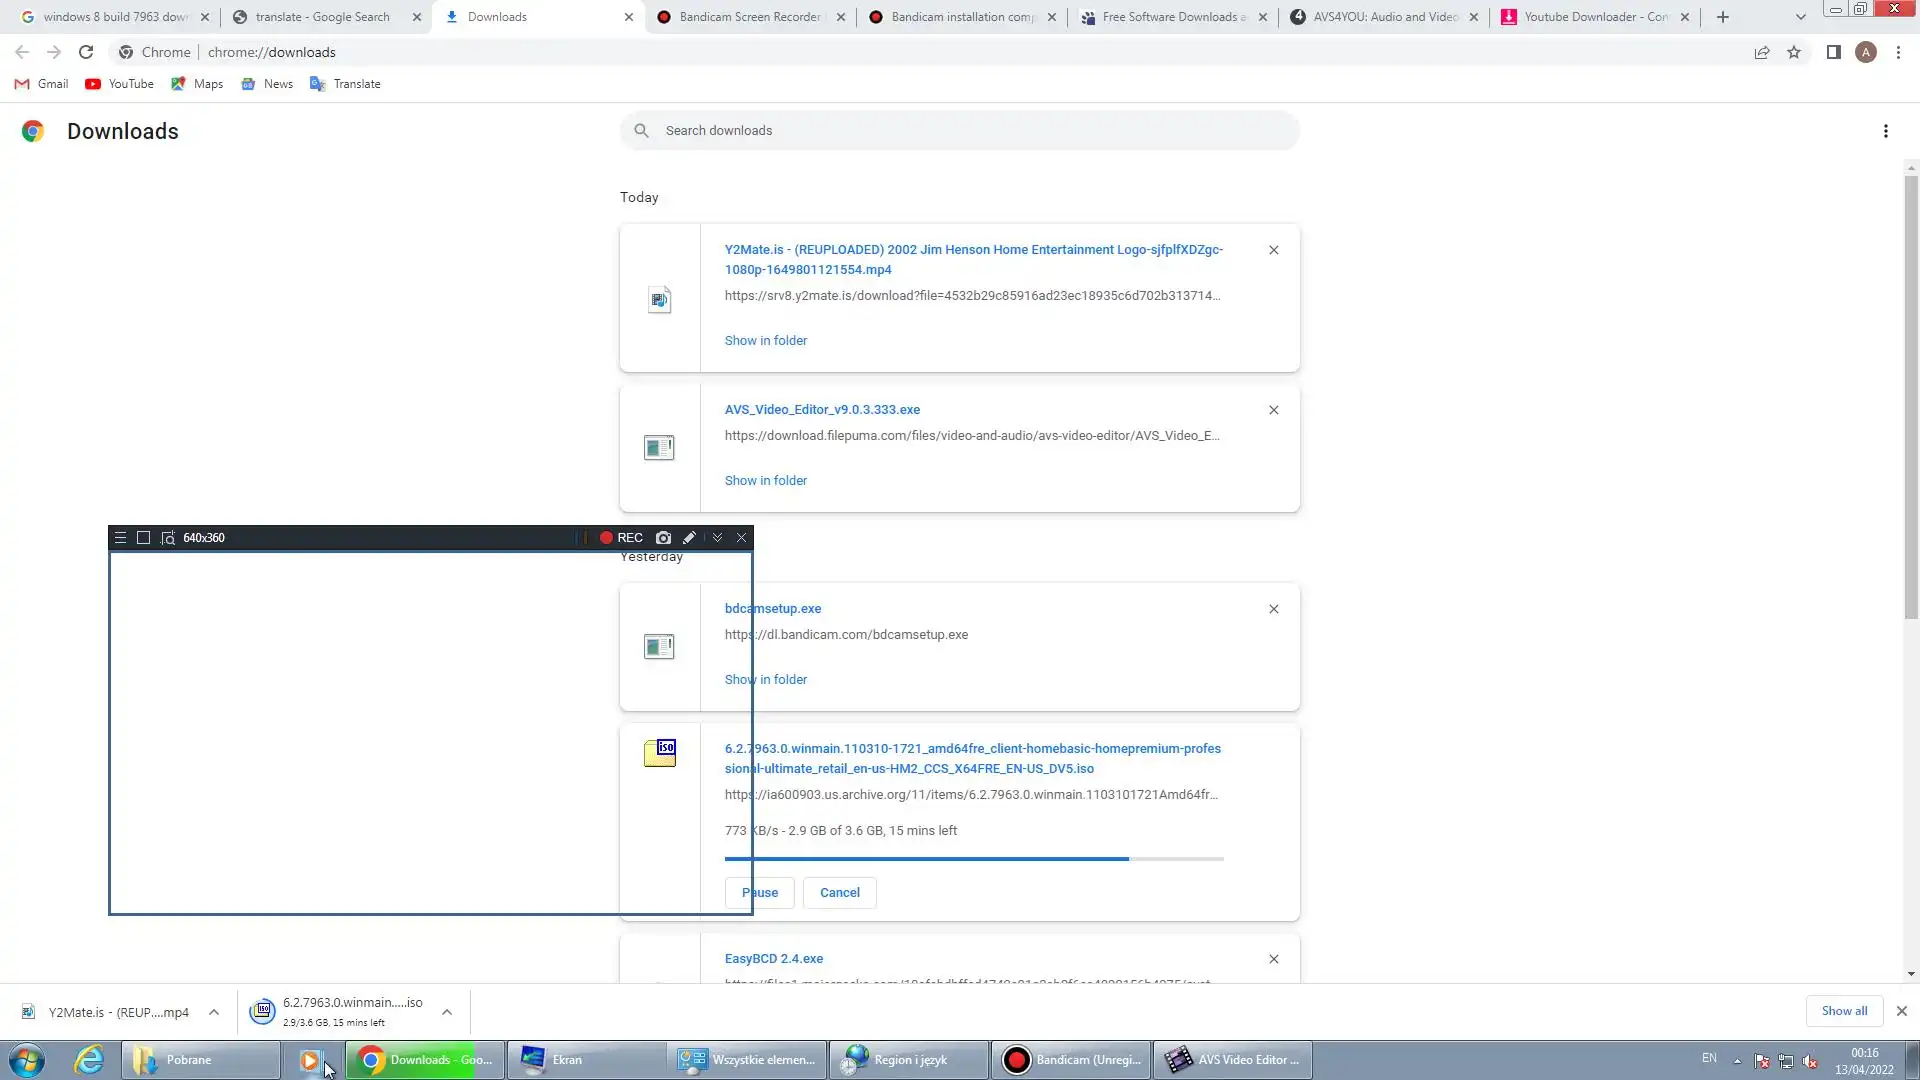Start Bandicam recording with REC button
Screen dimensions: 1920x1080
[x=621, y=538]
